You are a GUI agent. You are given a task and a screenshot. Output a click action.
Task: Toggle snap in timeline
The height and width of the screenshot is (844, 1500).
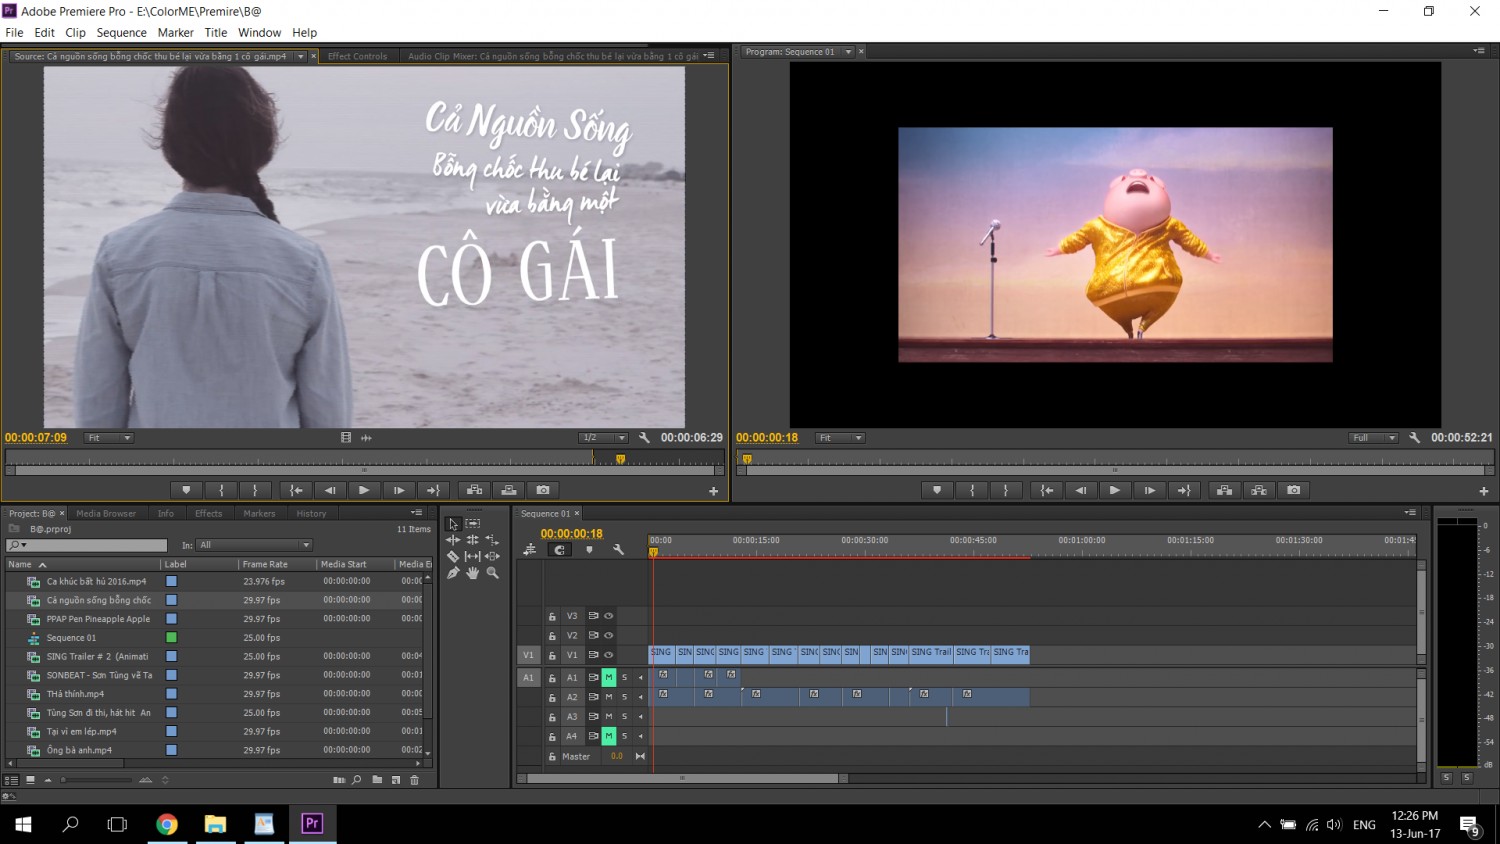pyautogui.click(x=560, y=550)
